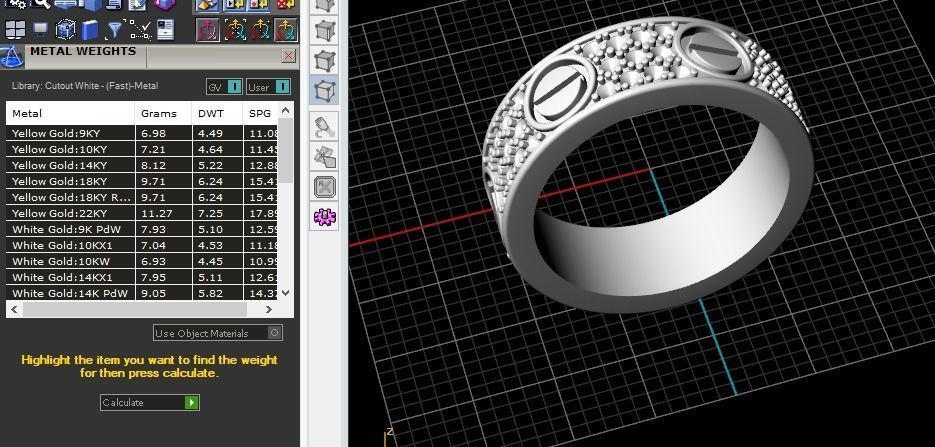Click the rightmost gumball icon in second row

point(286,29)
